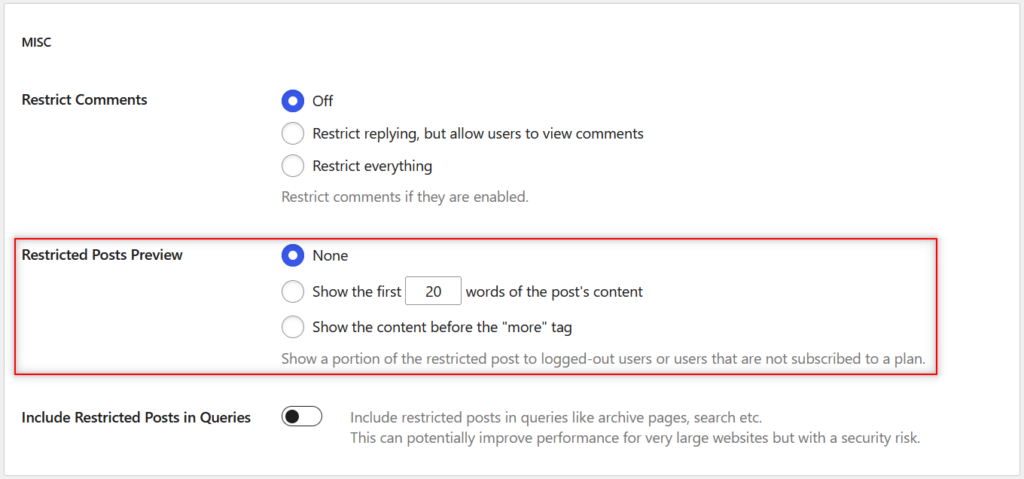
Task: Click the Restrict Comments setting label
Action: tap(84, 100)
